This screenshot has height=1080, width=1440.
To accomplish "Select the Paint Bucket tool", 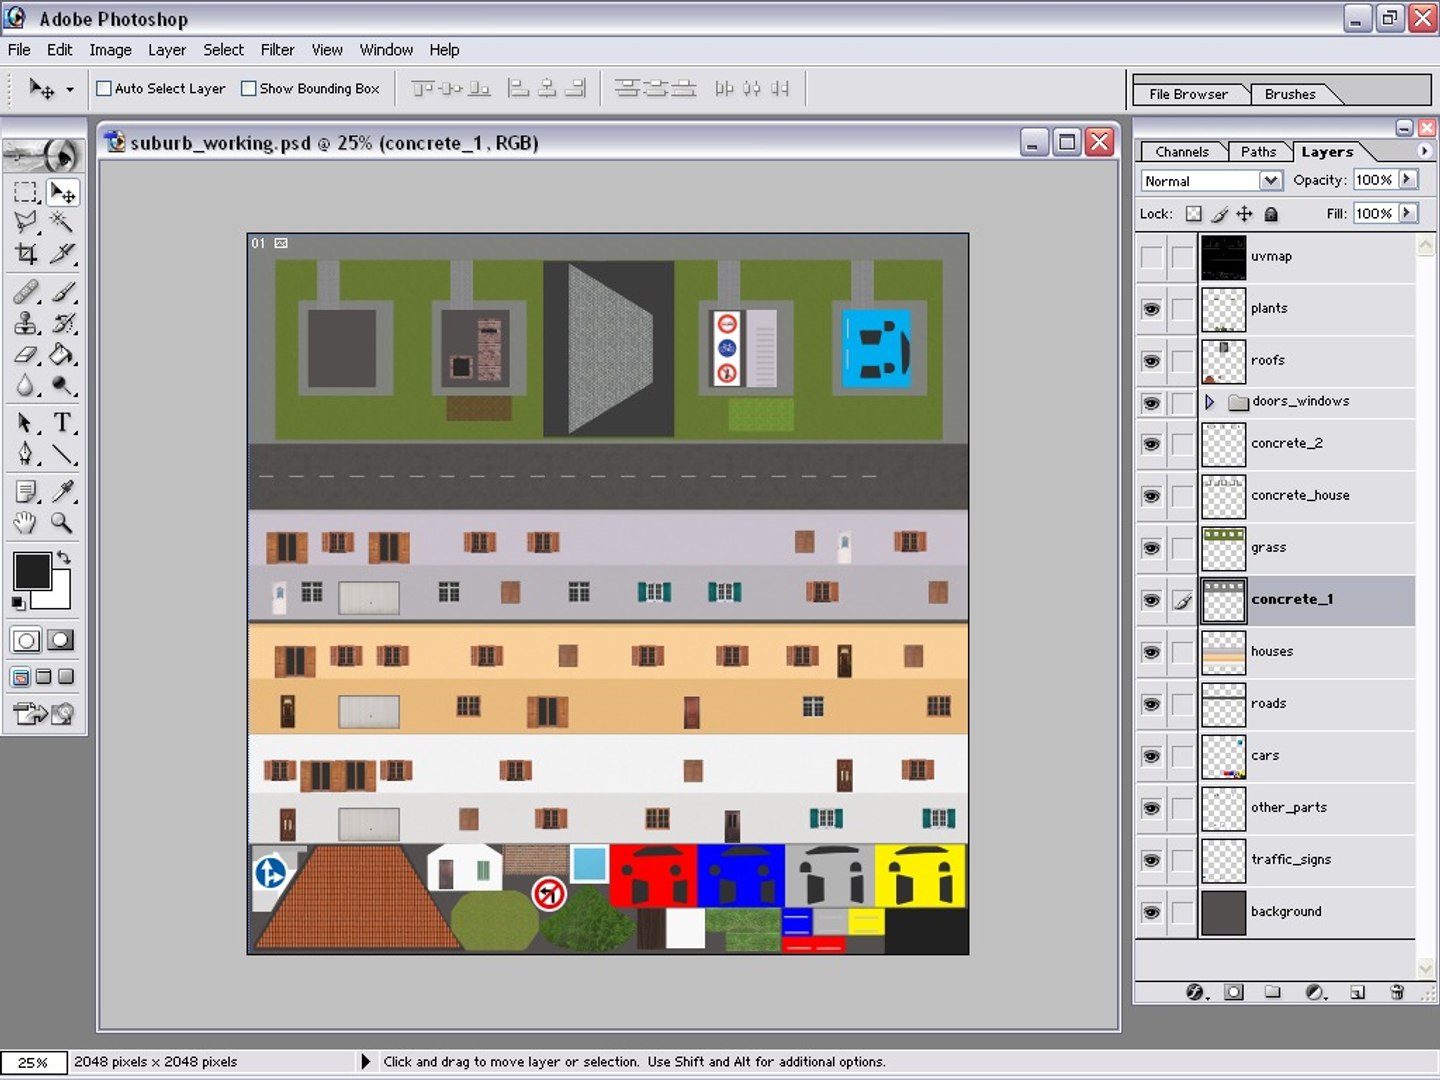I will (x=62, y=354).
